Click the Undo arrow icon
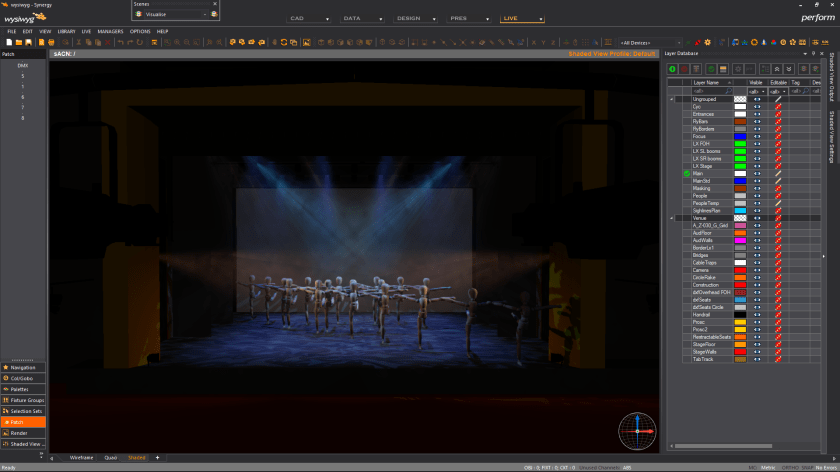Image resolution: width=840 pixels, height=472 pixels. (119, 42)
